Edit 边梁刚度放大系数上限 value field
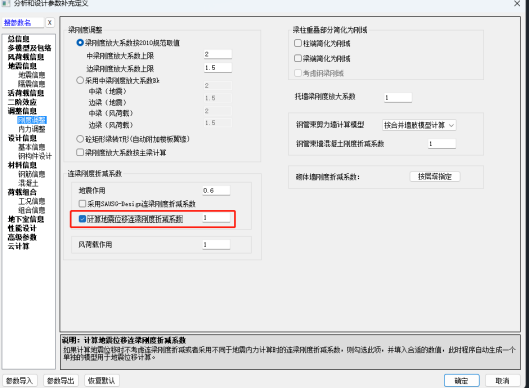 click(218, 68)
